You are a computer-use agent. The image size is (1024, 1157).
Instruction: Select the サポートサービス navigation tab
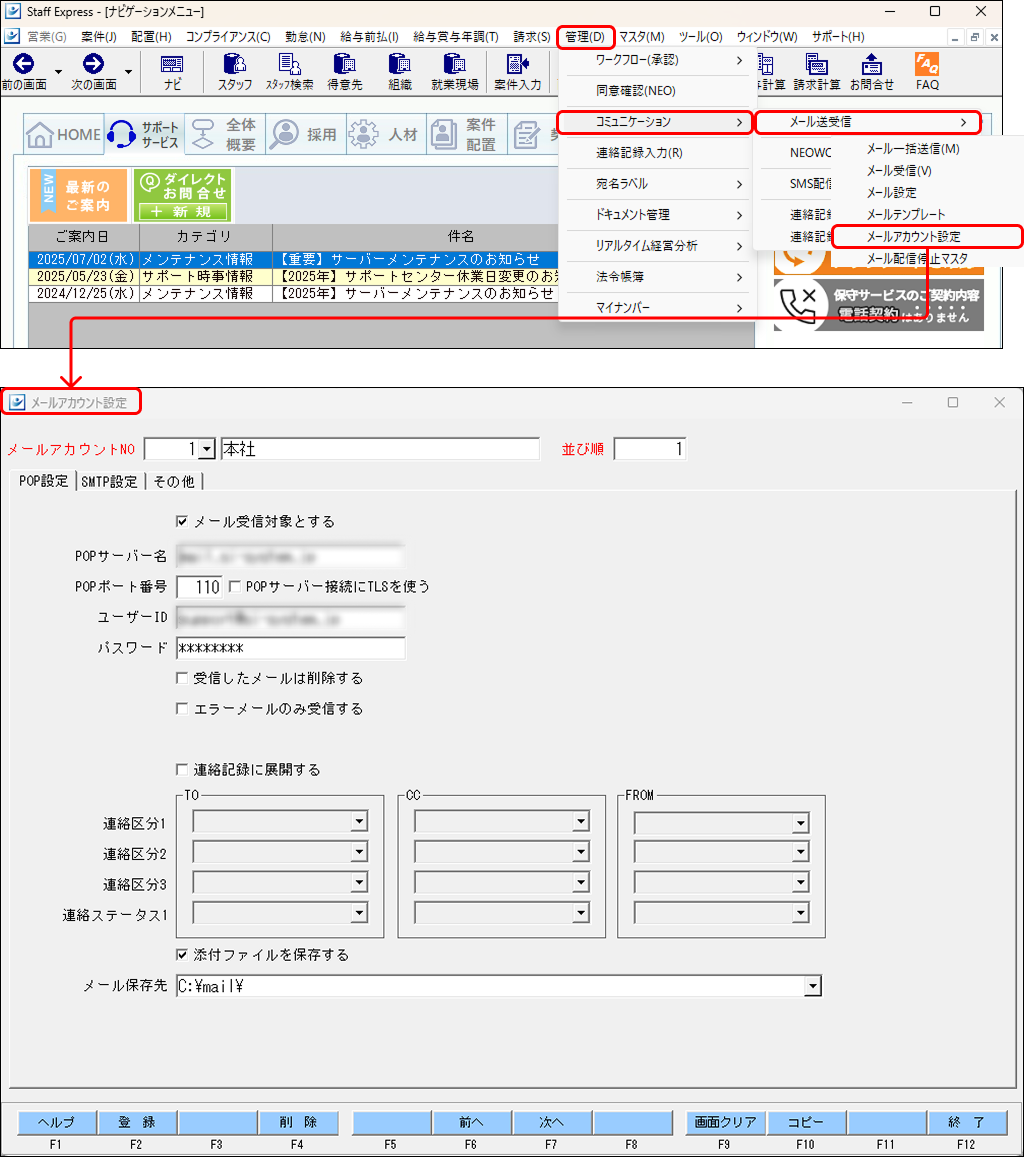coord(144,134)
